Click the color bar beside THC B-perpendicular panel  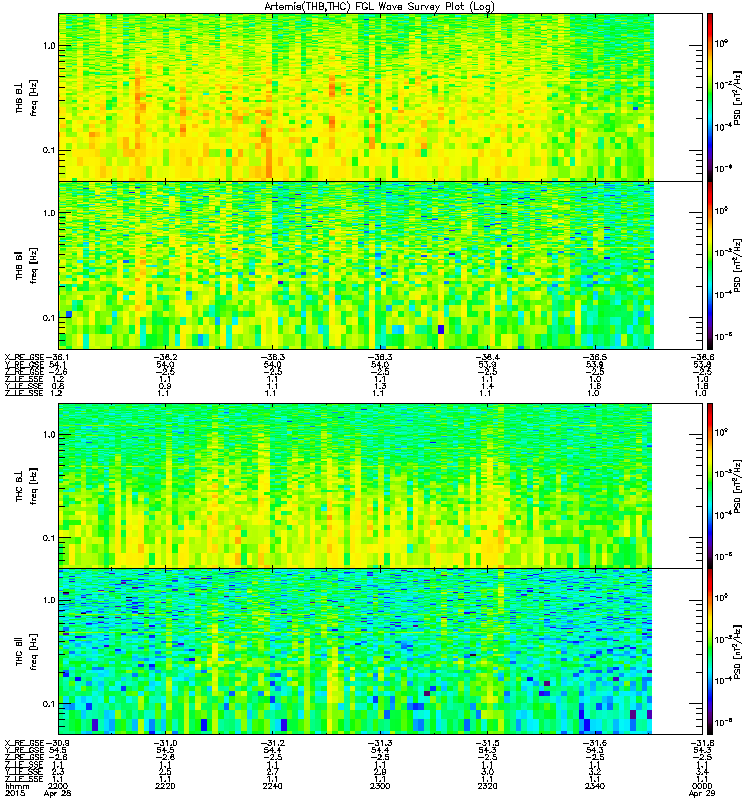point(710,485)
